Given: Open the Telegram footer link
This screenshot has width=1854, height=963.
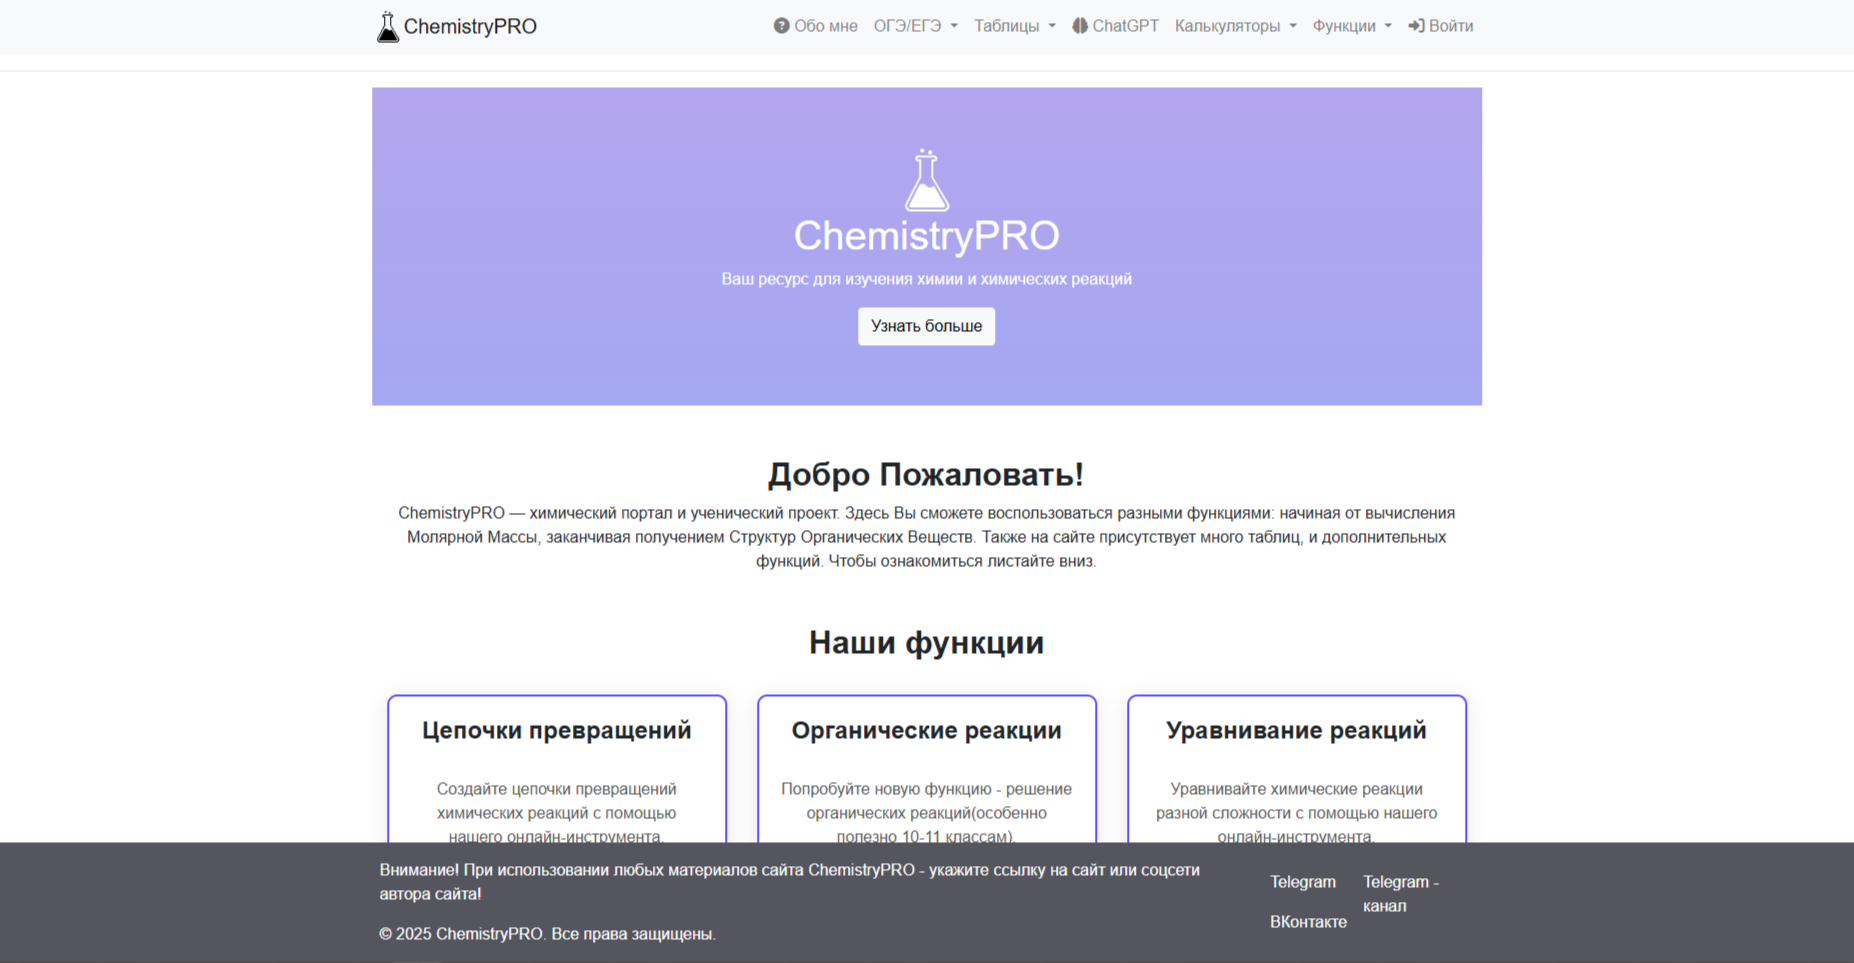Looking at the screenshot, I should click(x=1303, y=882).
